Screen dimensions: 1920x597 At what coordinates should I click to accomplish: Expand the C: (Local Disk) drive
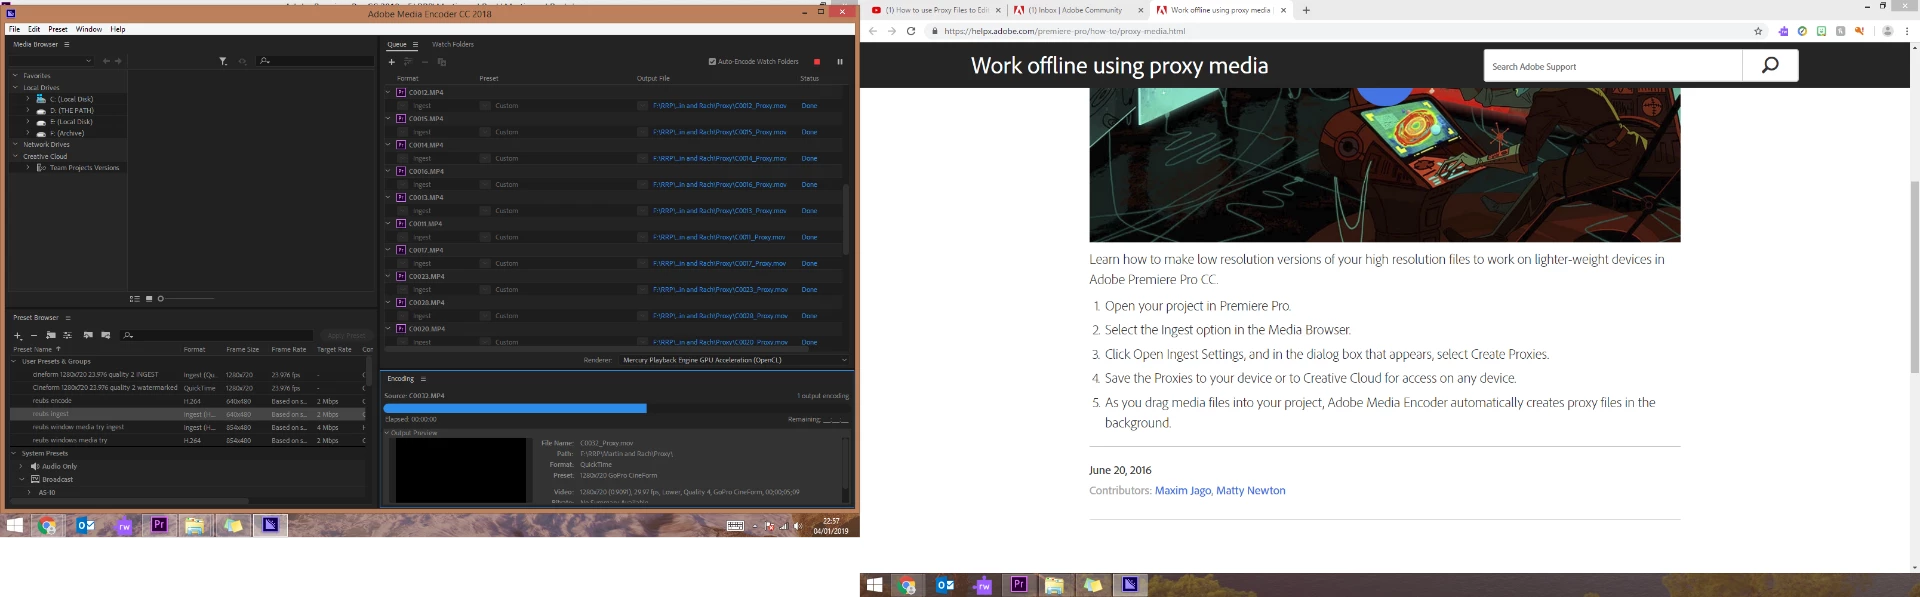28,99
